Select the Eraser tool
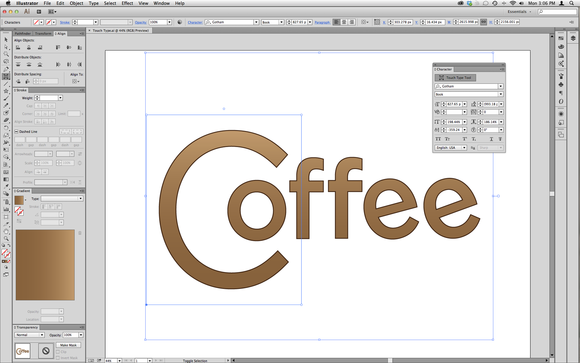The width and height of the screenshot is (580, 363). click(6, 120)
